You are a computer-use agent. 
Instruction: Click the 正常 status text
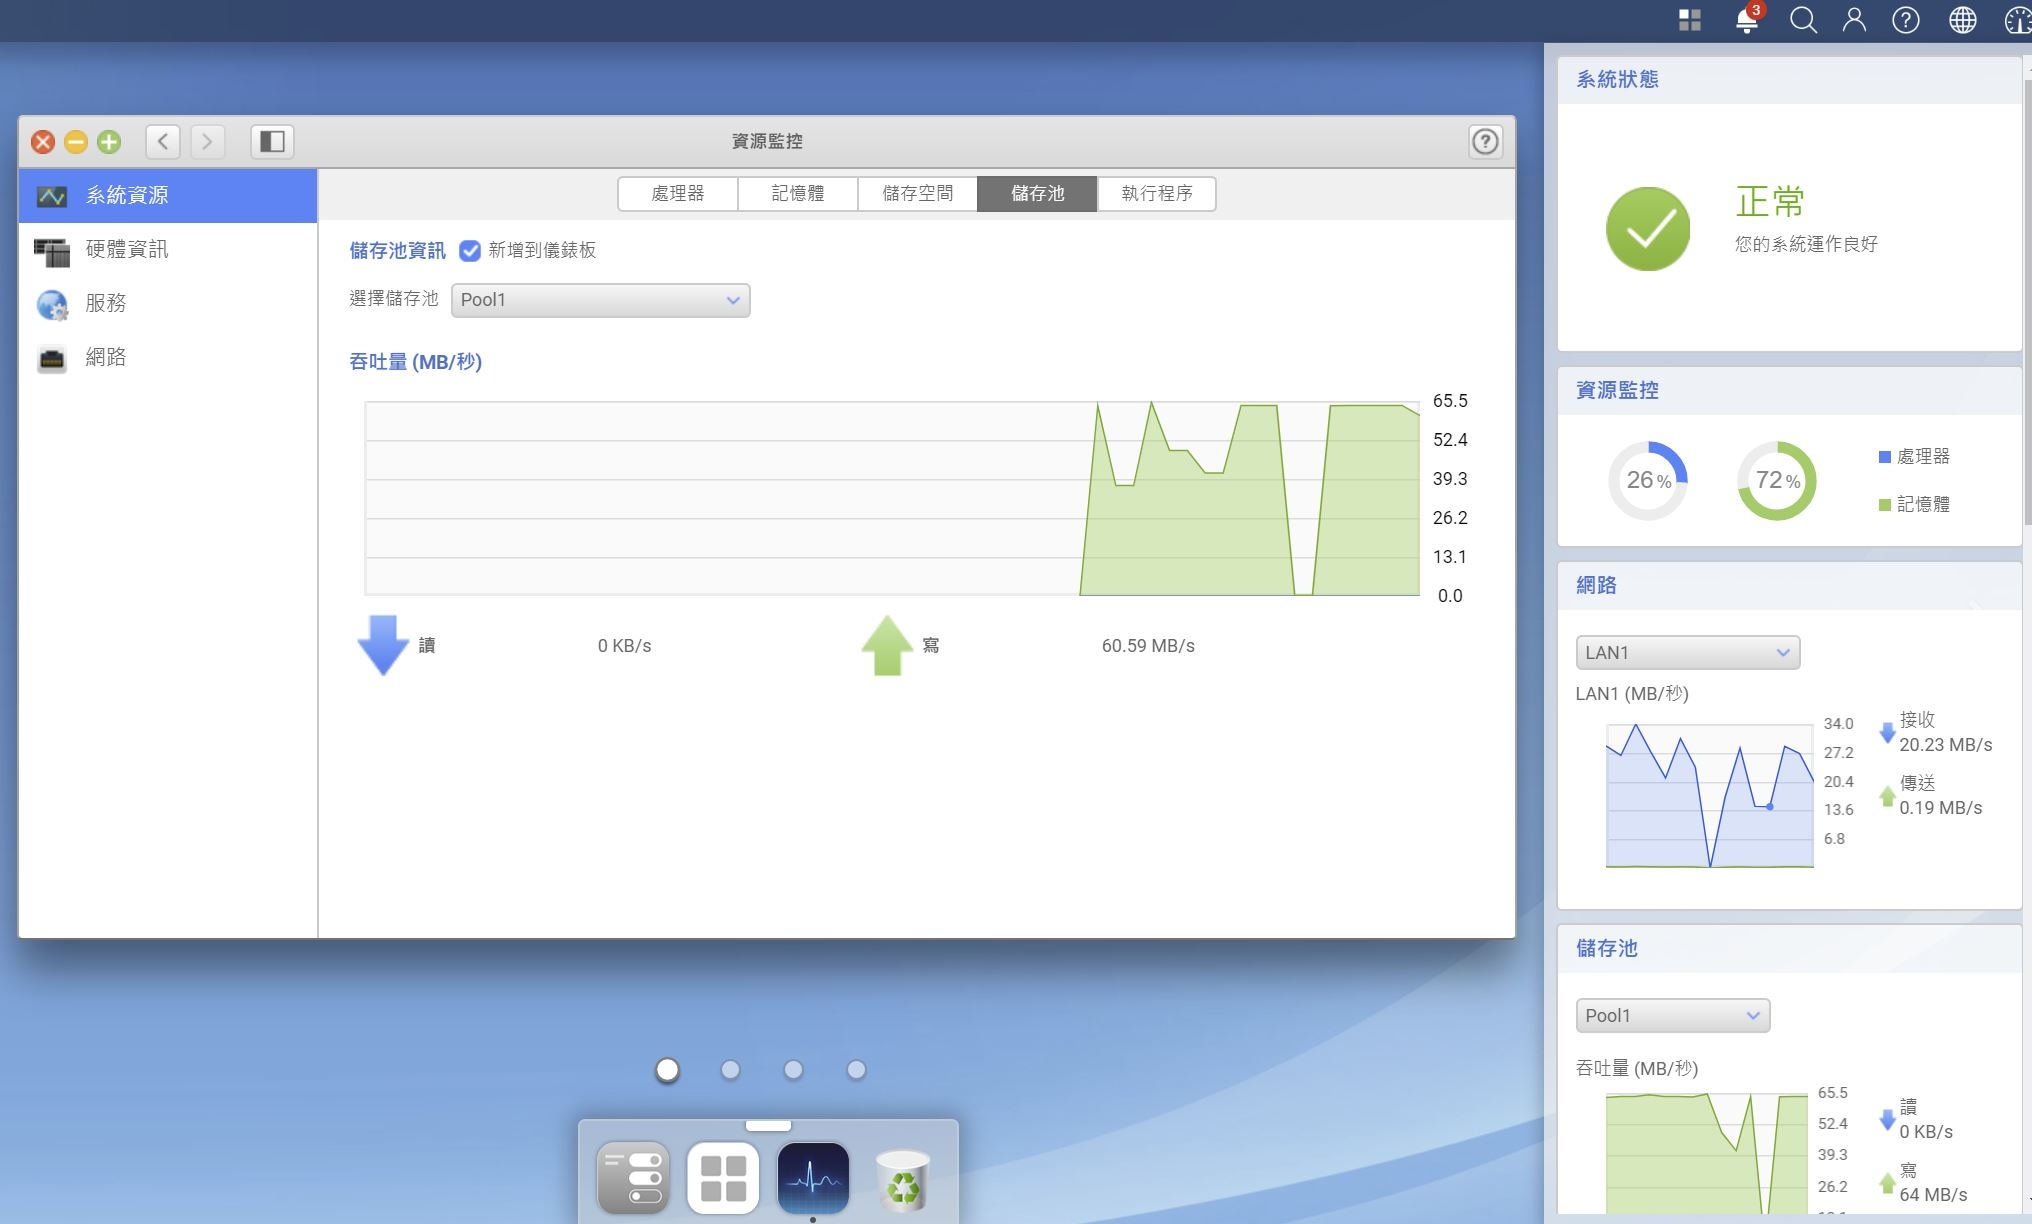[1770, 201]
